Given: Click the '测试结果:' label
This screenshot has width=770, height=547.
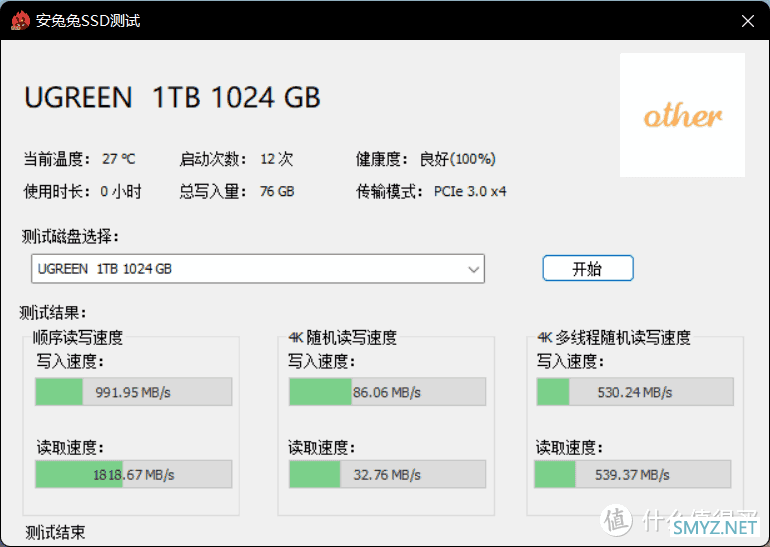Looking at the screenshot, I should click(x=53, y=312).
